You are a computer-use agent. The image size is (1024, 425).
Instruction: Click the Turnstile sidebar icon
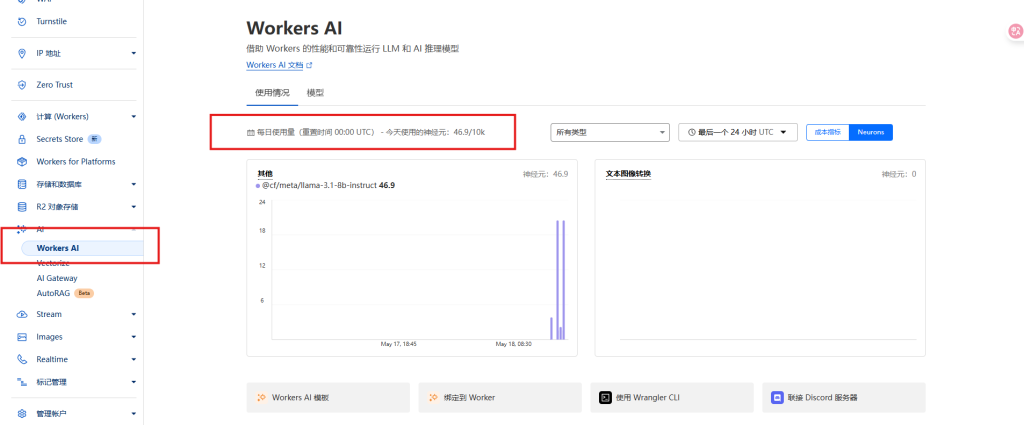click(x=22, y=22)
